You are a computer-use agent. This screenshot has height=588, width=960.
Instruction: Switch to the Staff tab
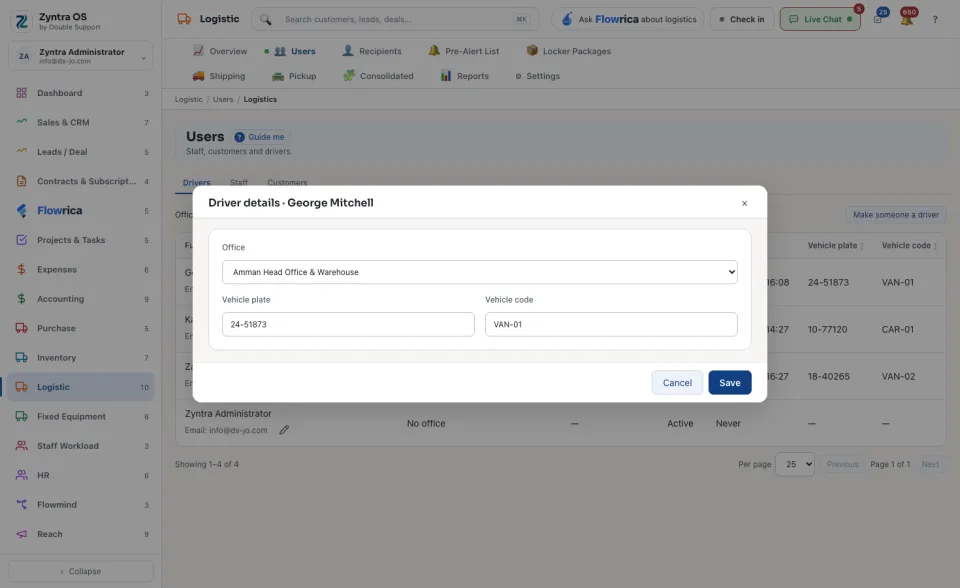coord(239,183)
